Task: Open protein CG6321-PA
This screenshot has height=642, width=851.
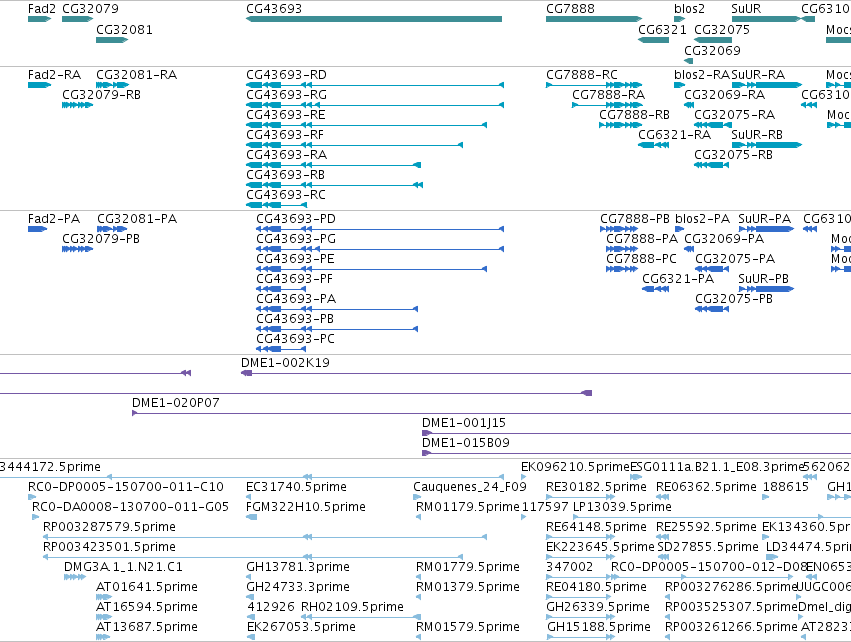Action: coord(655,289)
